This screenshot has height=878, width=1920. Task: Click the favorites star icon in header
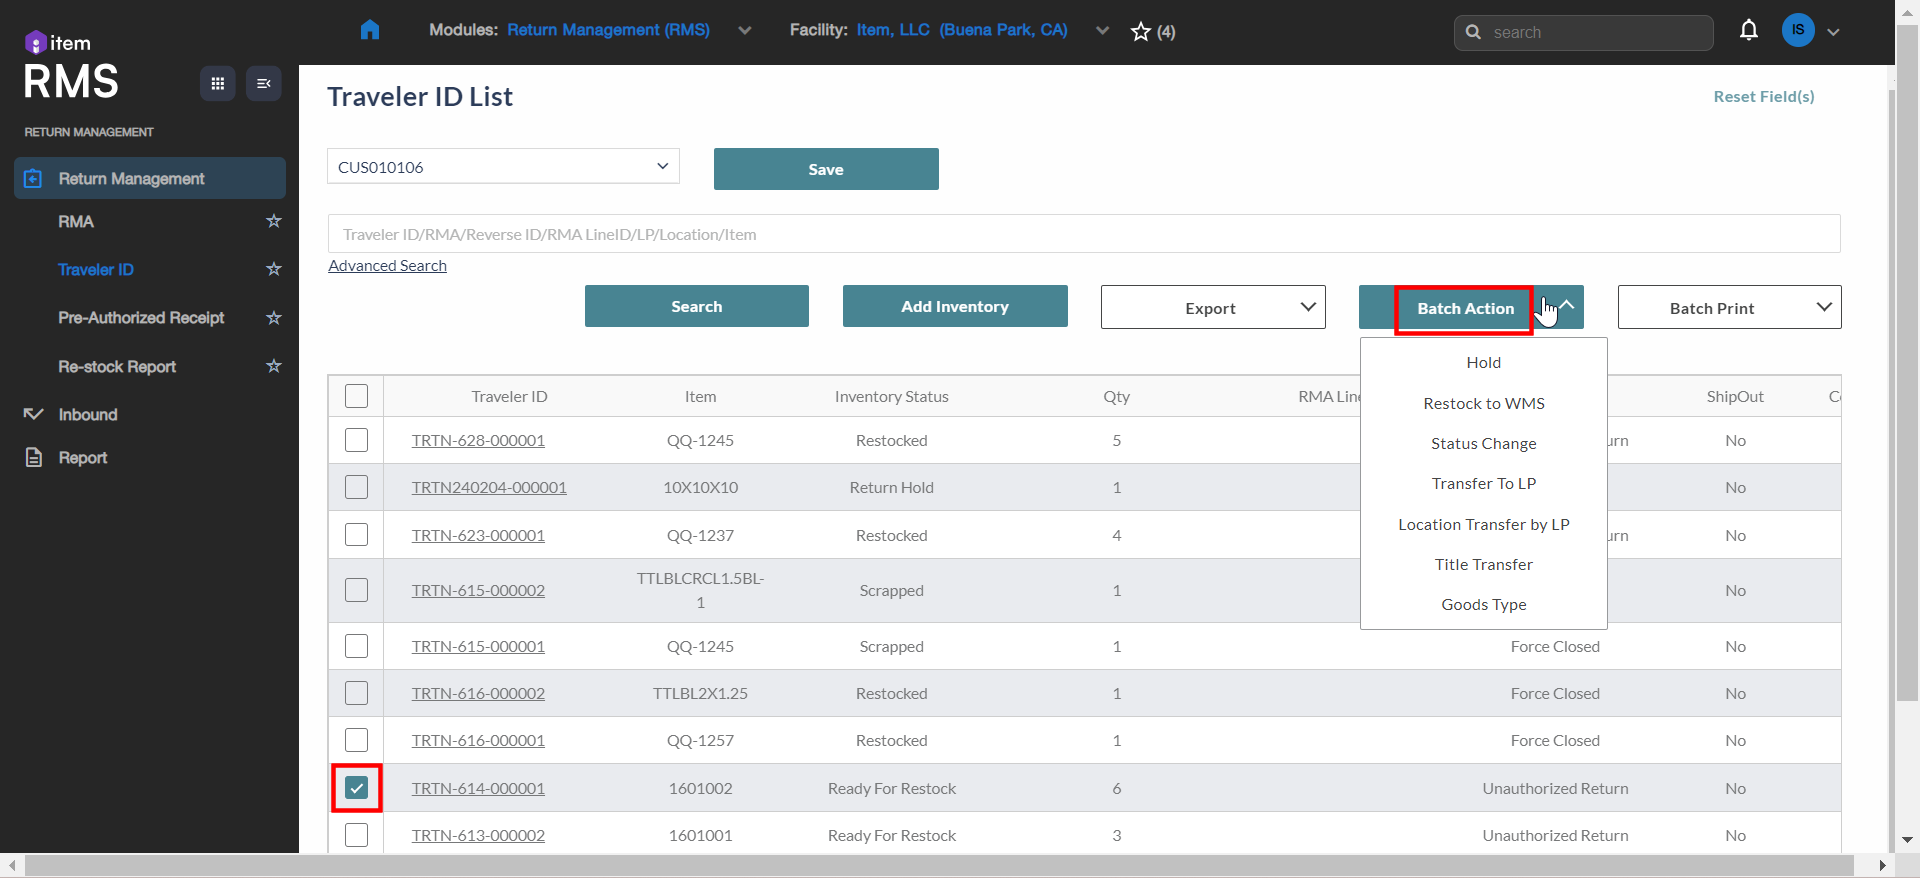coord(1141,32)
